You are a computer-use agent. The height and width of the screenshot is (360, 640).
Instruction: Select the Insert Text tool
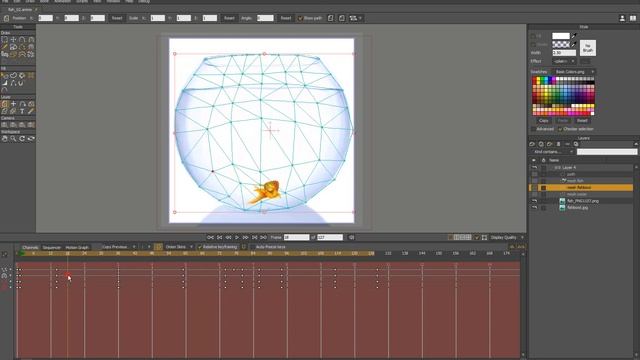pos(22,111)
